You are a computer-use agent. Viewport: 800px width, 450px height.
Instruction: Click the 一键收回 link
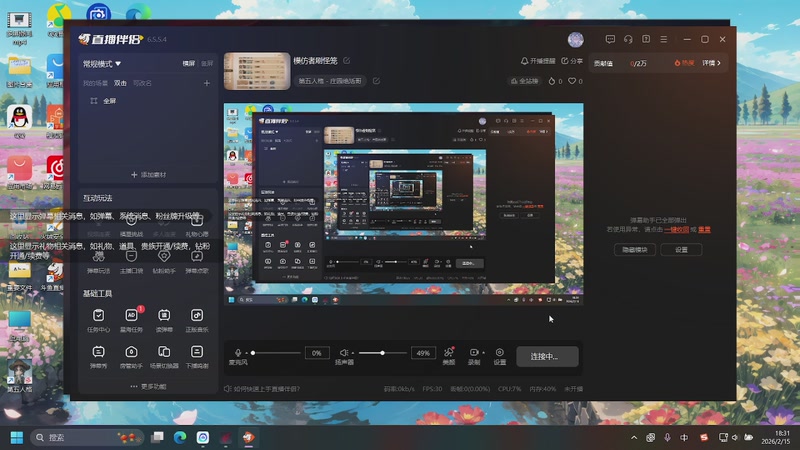tap(677, 230)
